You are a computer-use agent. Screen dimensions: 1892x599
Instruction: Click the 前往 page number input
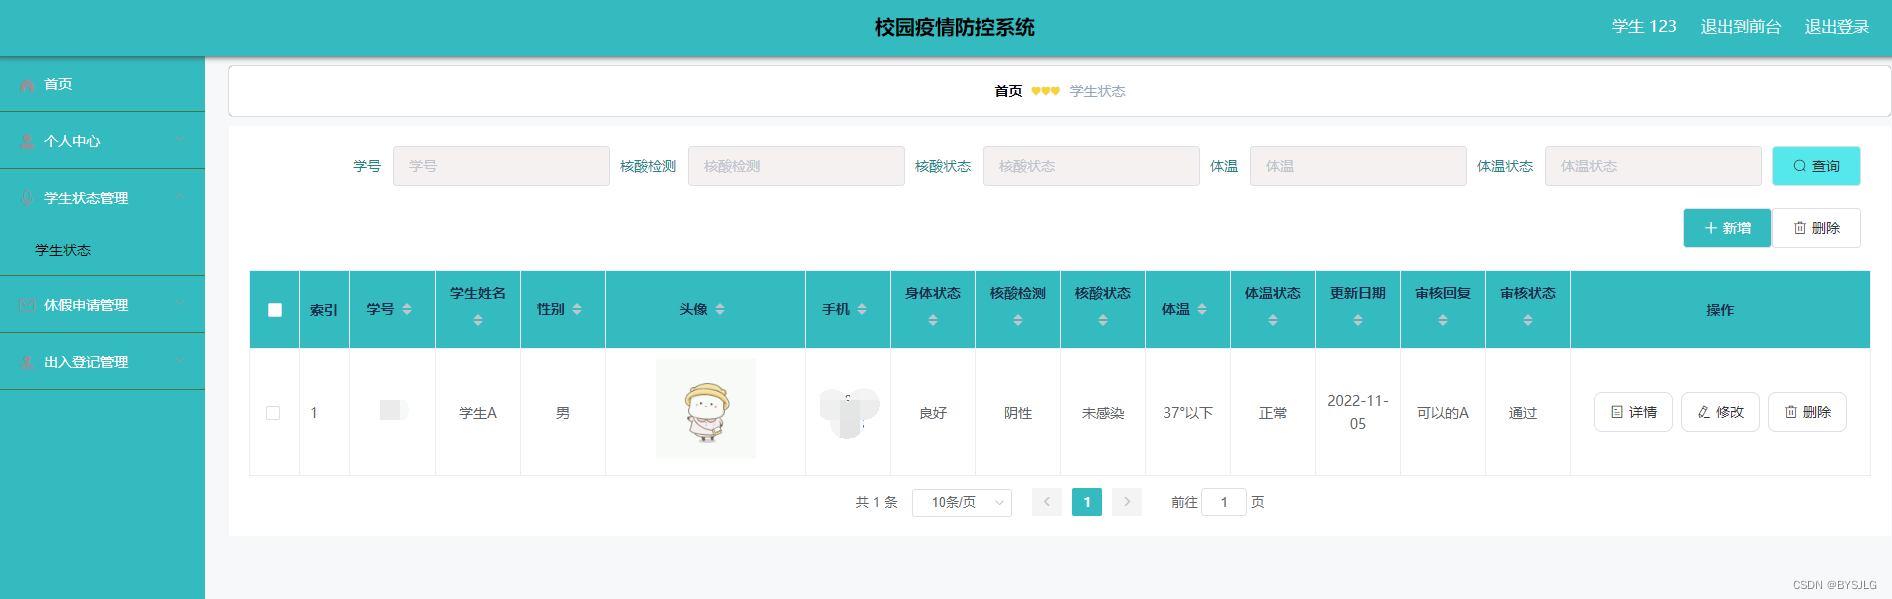pyautogui.click(x=1224, y=502)
